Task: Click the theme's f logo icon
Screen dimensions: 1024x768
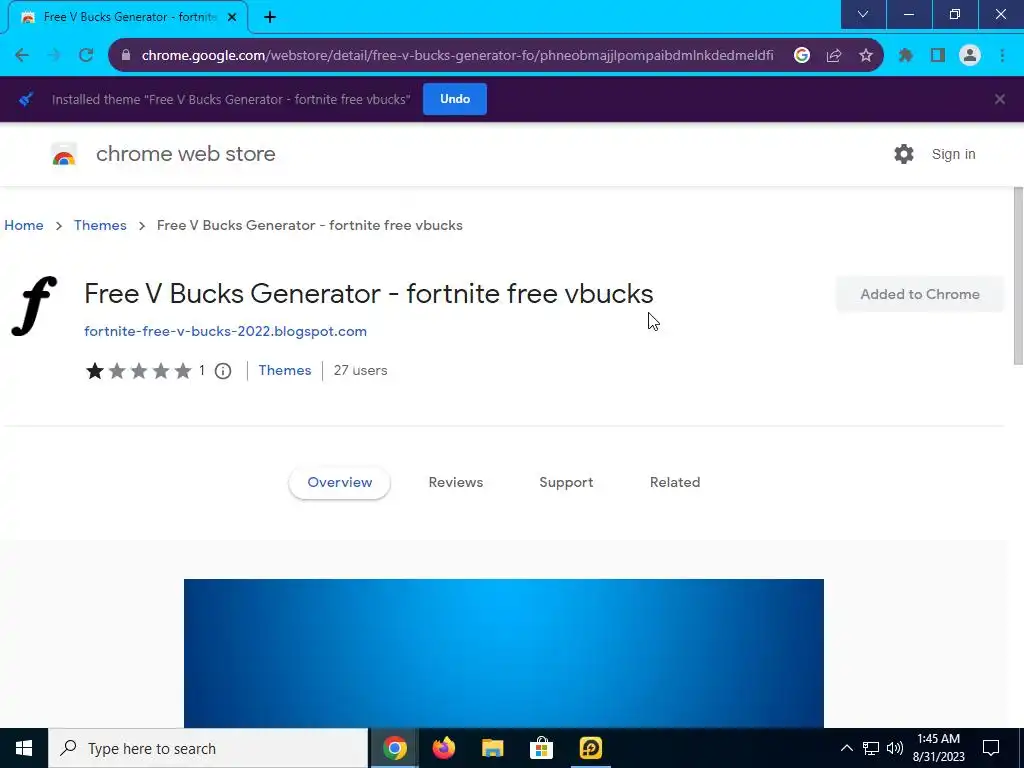Action: [35, 306]
